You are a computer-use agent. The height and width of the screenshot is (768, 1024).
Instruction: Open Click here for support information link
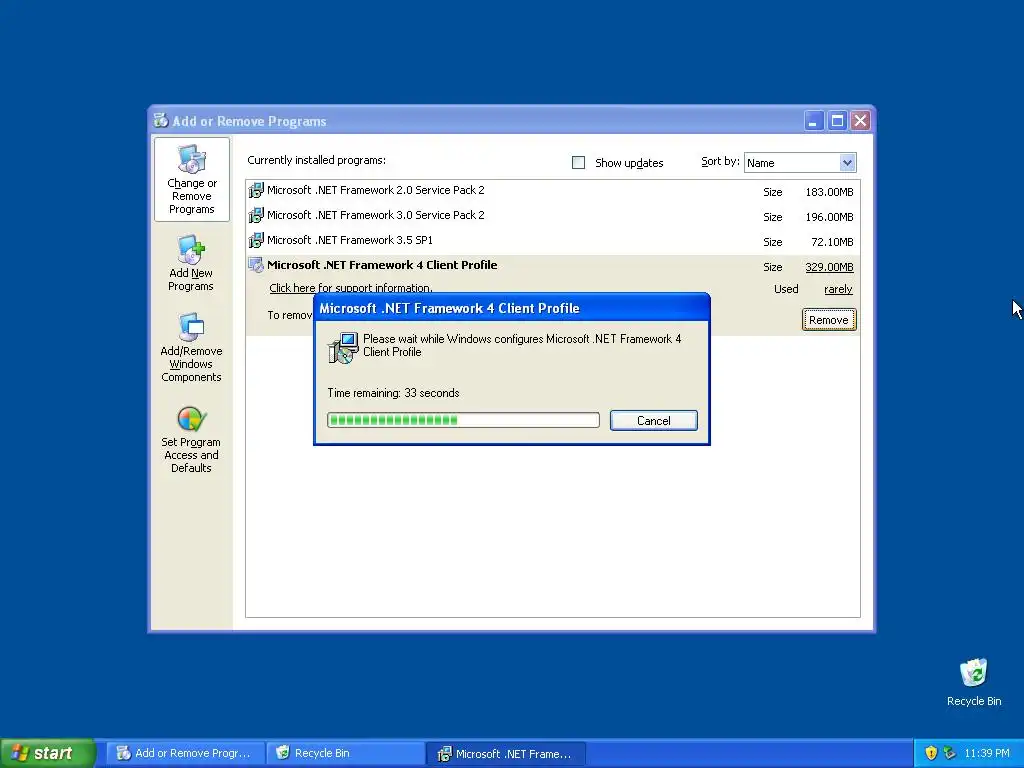pos(351,288)
